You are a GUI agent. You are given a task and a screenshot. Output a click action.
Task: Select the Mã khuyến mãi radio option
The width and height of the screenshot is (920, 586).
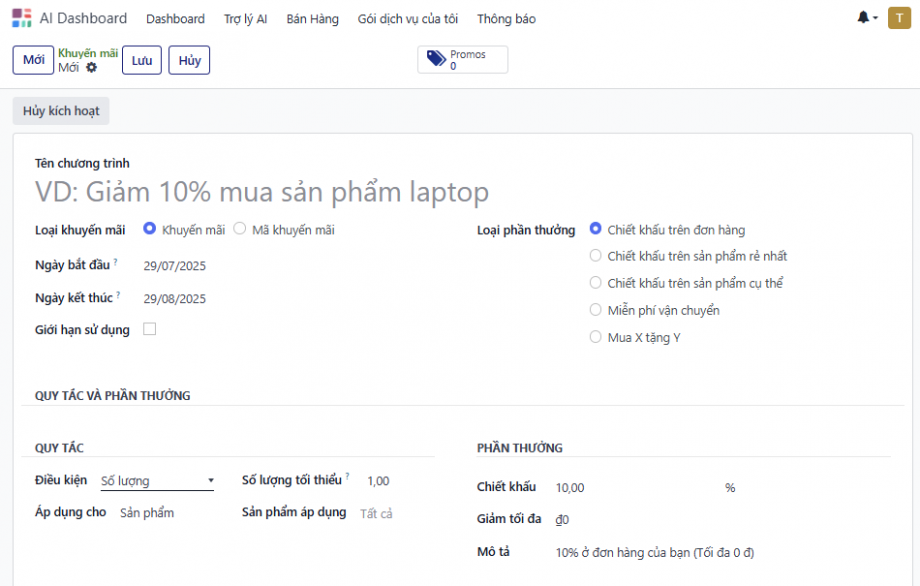[240, 229]
